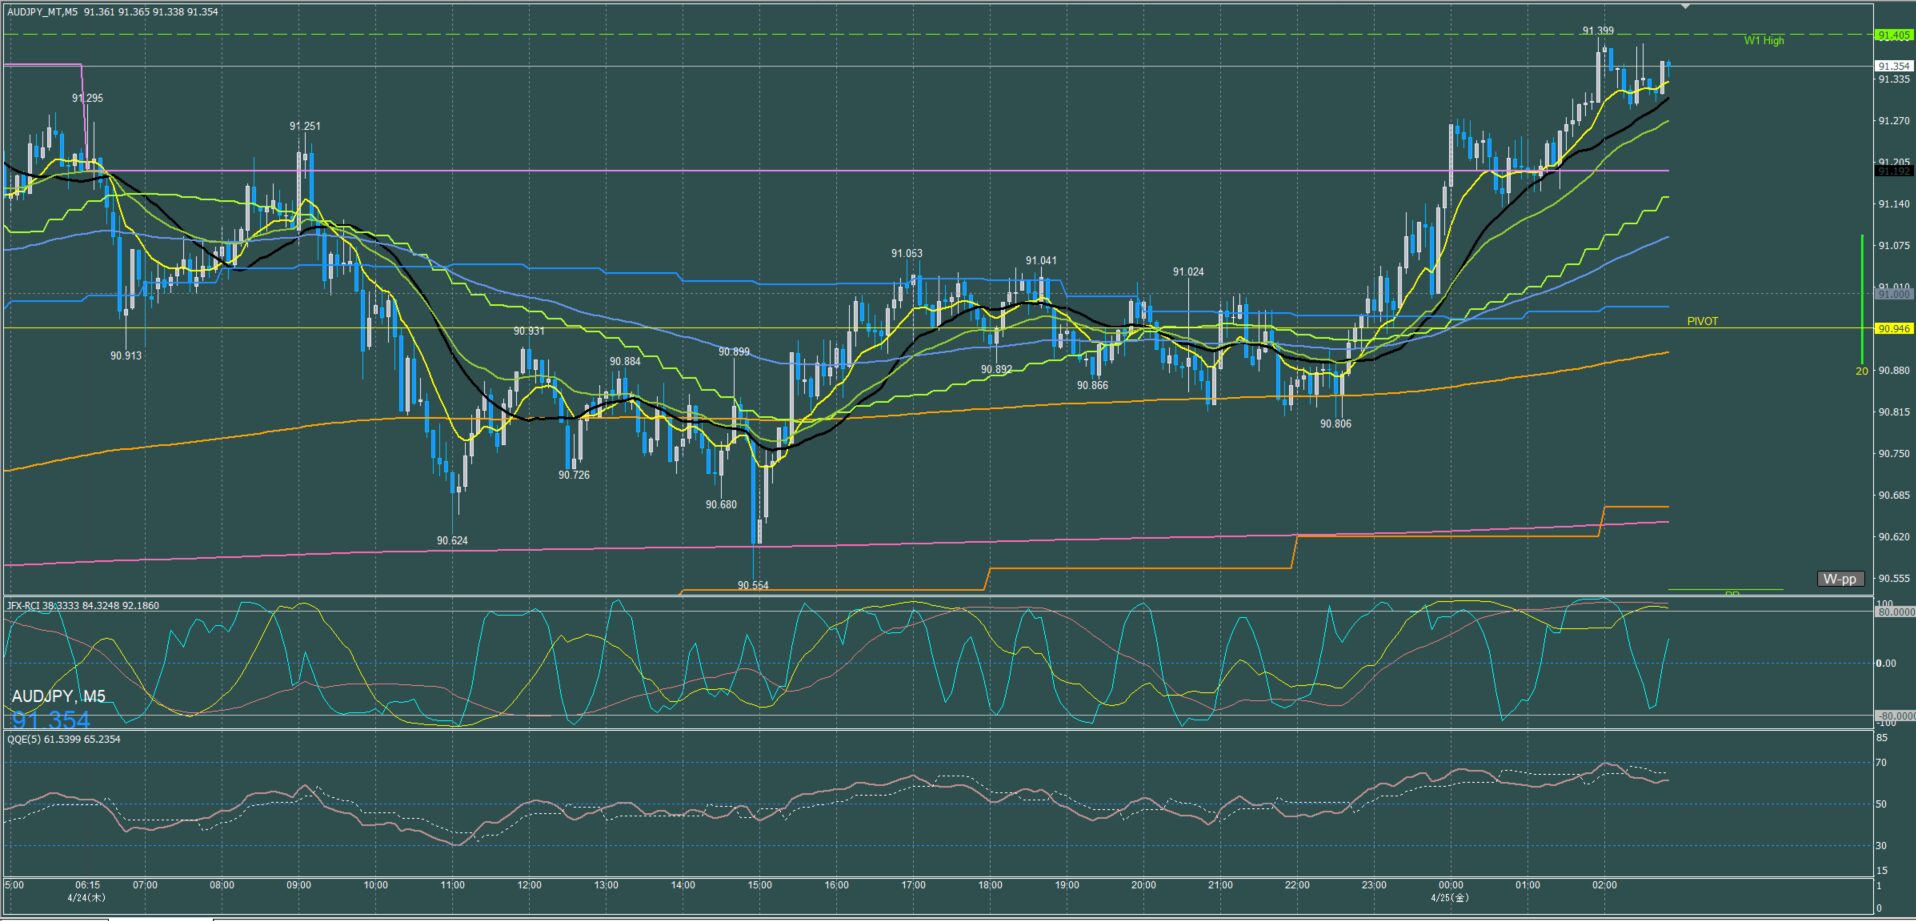Click the AUDJPY_MT,M5 chart title text
1916x921 pixels.
(43, 12)
